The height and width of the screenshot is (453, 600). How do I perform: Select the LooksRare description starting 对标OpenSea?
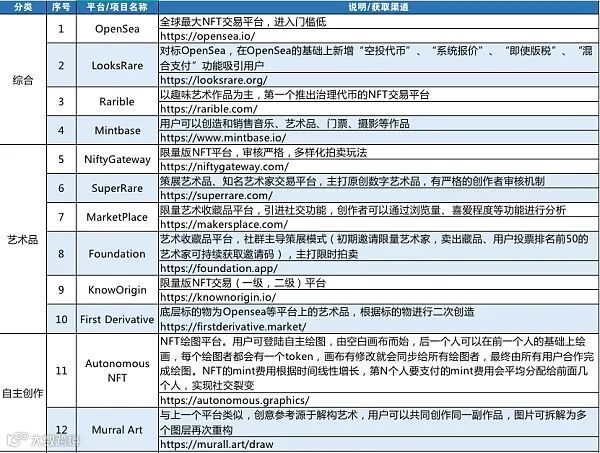click(376, 58)
